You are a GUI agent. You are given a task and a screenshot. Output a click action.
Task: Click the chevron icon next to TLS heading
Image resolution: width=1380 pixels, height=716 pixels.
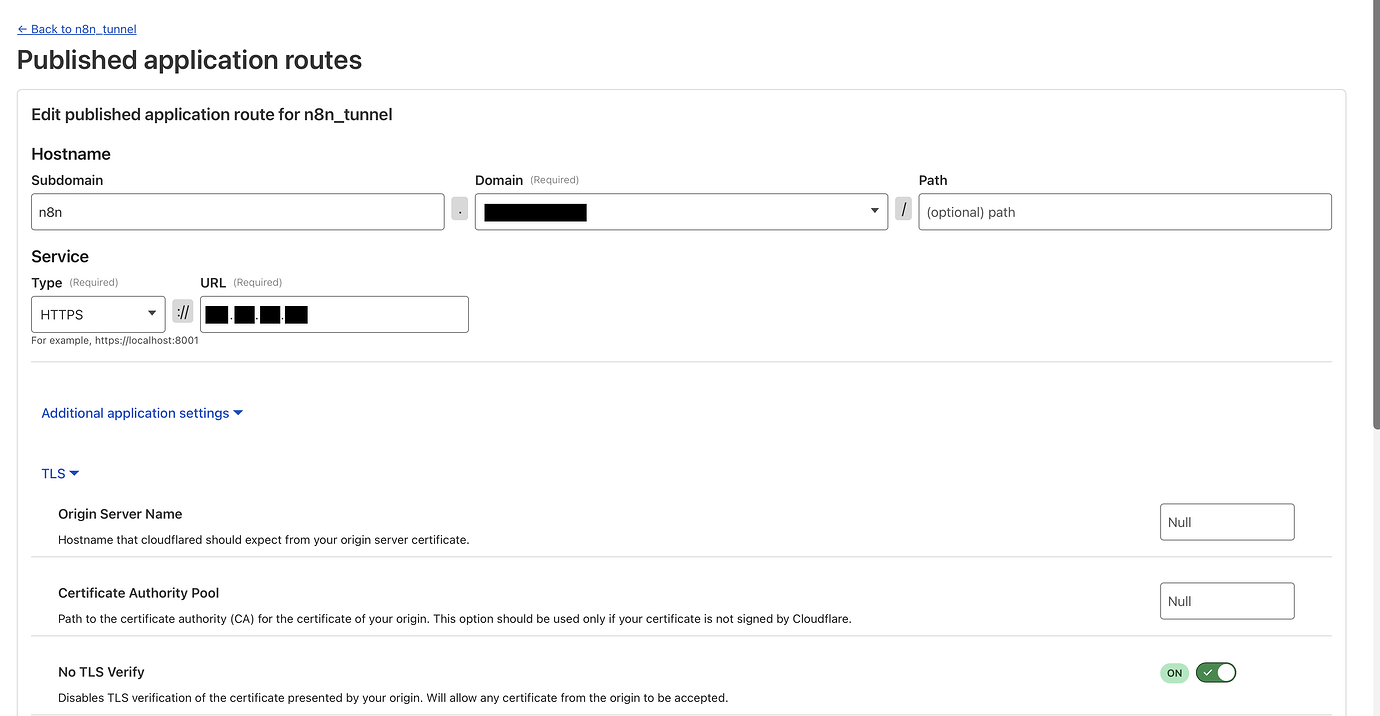[75, 473]
